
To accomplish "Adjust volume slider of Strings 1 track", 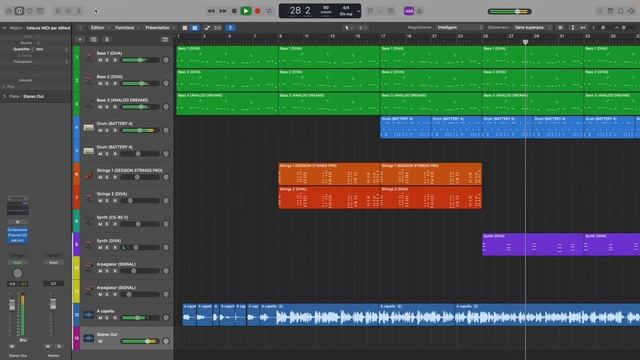I will pyautogui.click(x=140, y=177).
